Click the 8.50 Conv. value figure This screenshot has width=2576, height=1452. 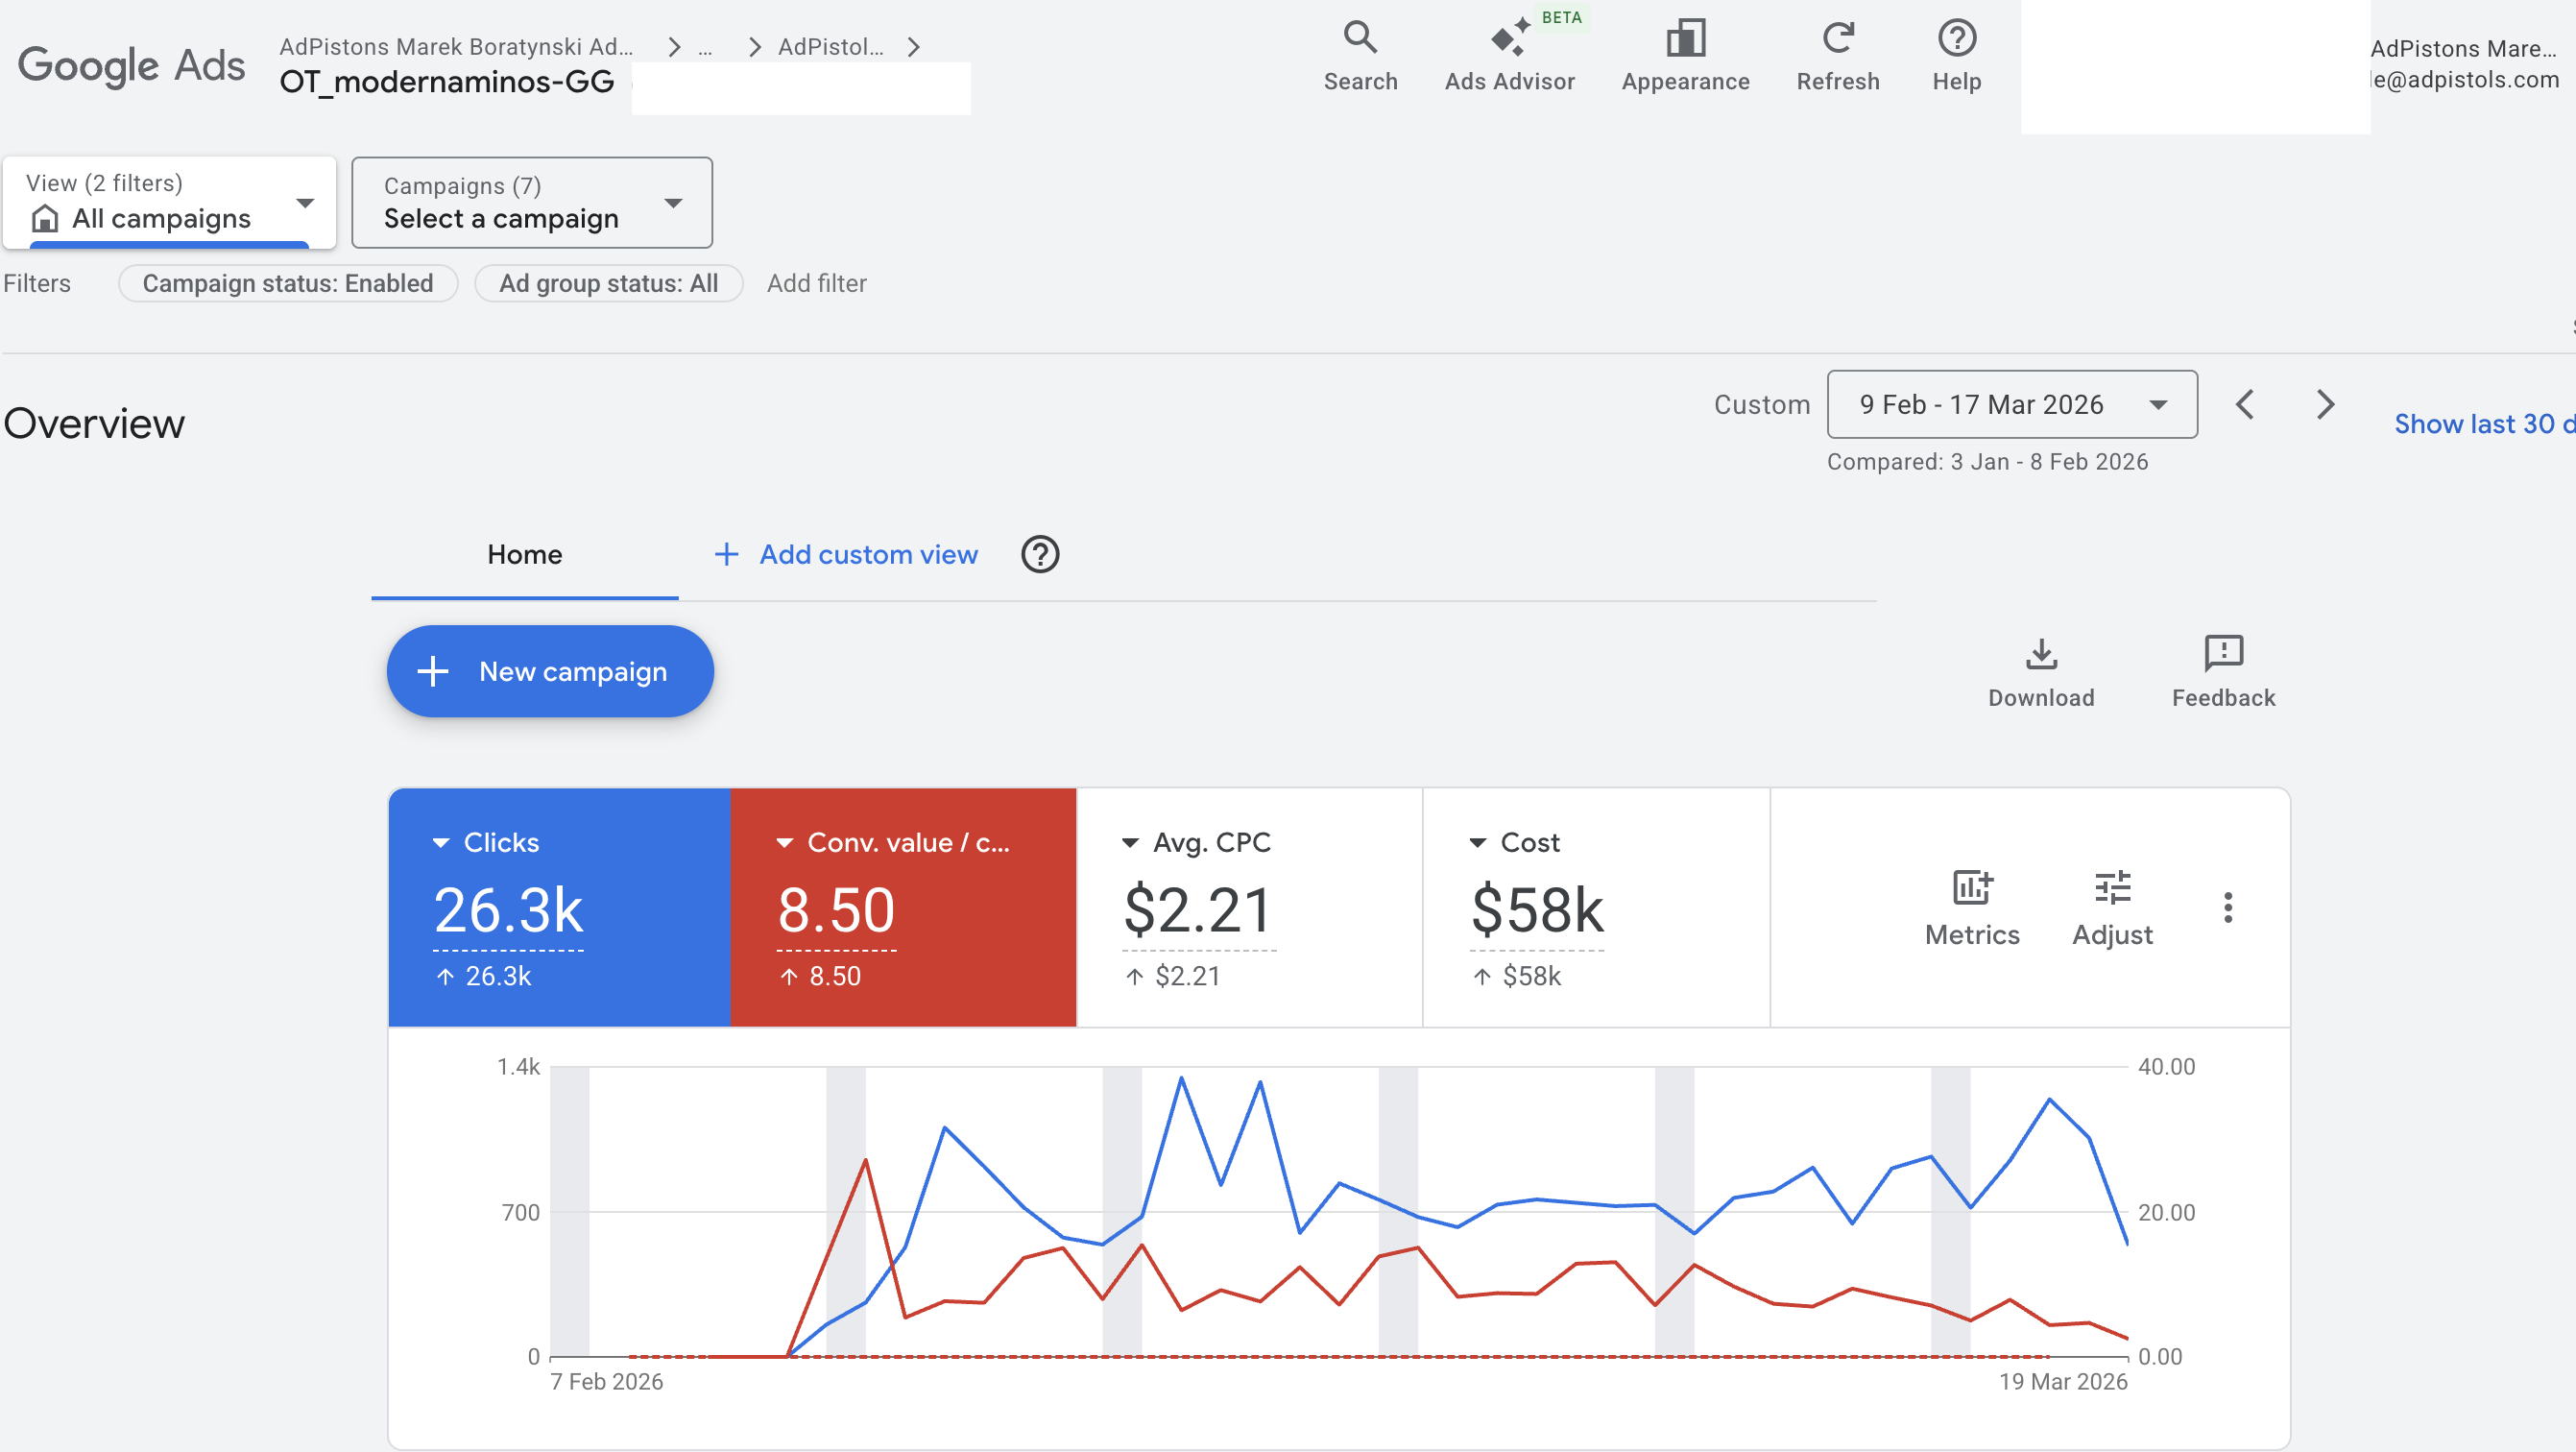[836, 910]
